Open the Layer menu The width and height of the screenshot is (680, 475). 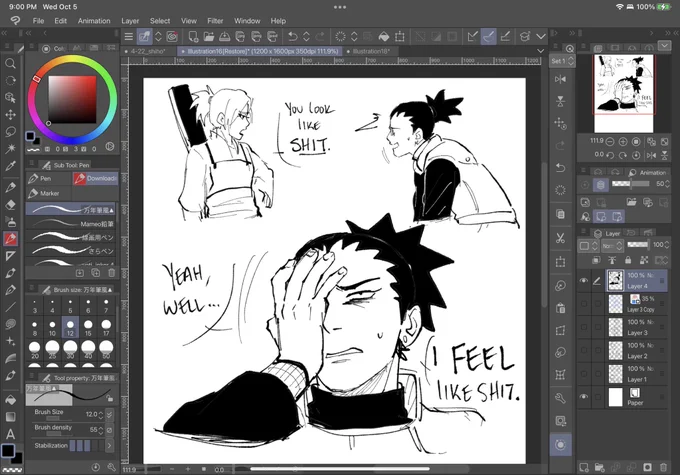130,21
